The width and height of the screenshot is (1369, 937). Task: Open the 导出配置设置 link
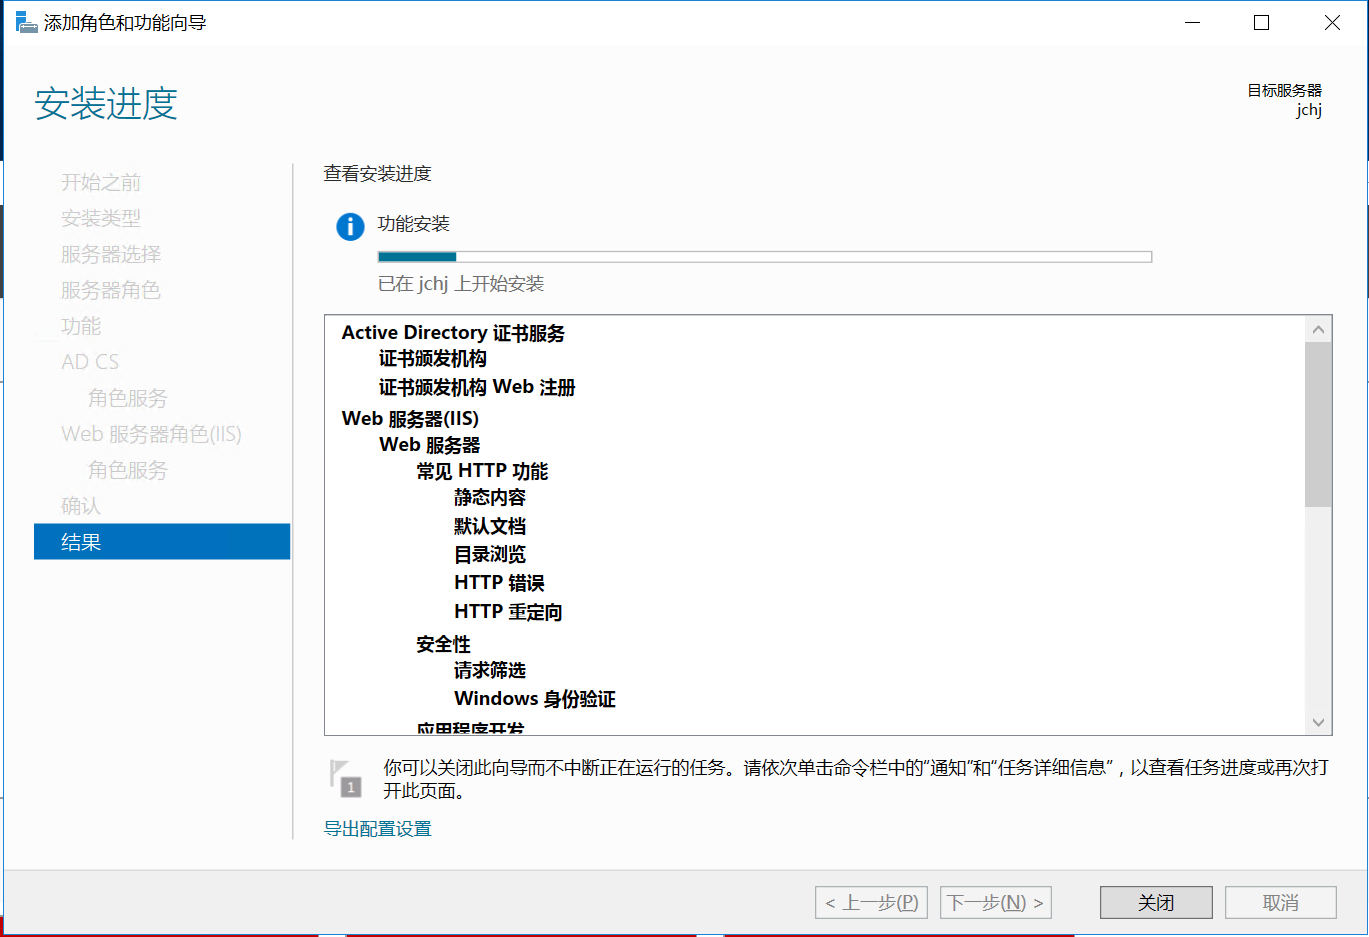378,829
